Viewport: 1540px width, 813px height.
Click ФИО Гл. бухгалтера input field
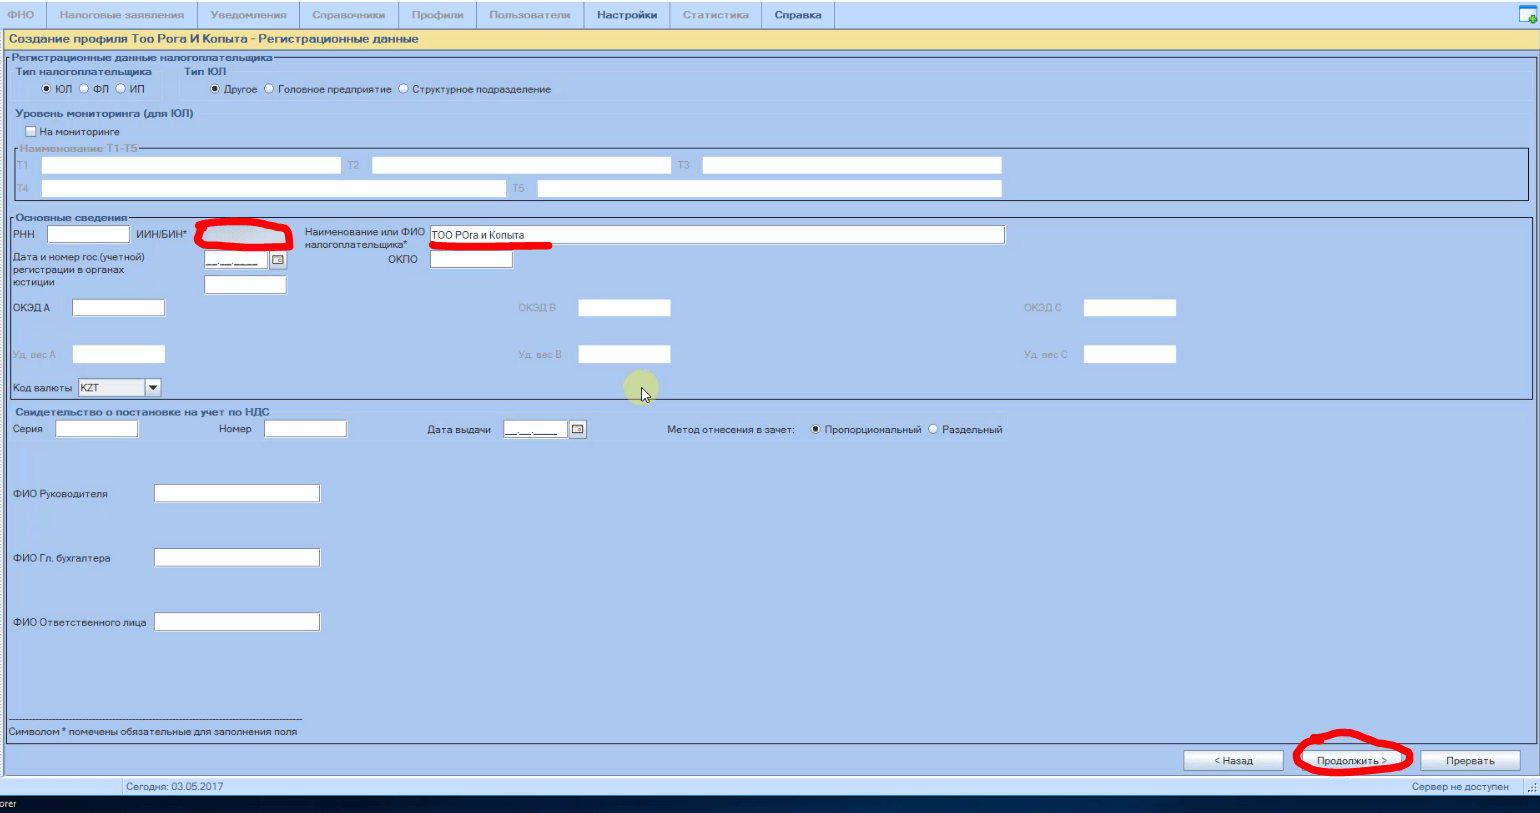pos(237,557)
